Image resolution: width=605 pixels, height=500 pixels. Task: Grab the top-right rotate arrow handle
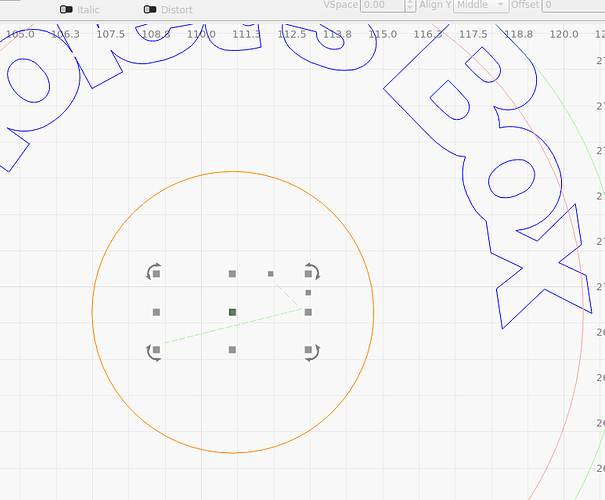[312, 272]
